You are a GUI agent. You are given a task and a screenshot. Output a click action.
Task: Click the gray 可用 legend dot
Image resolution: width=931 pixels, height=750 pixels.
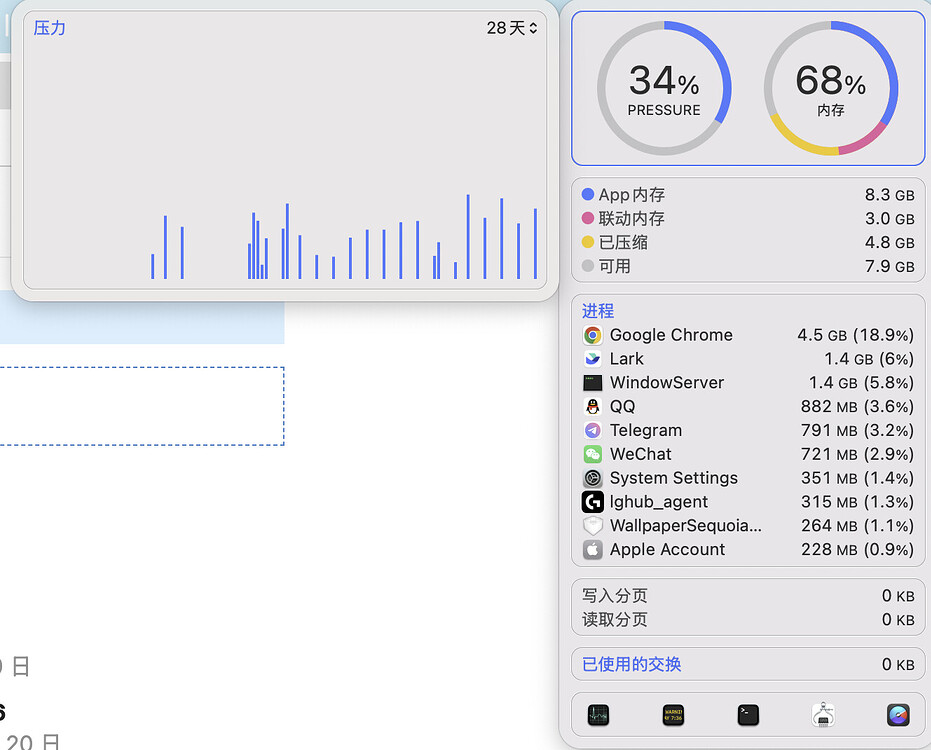coord(588,265)
